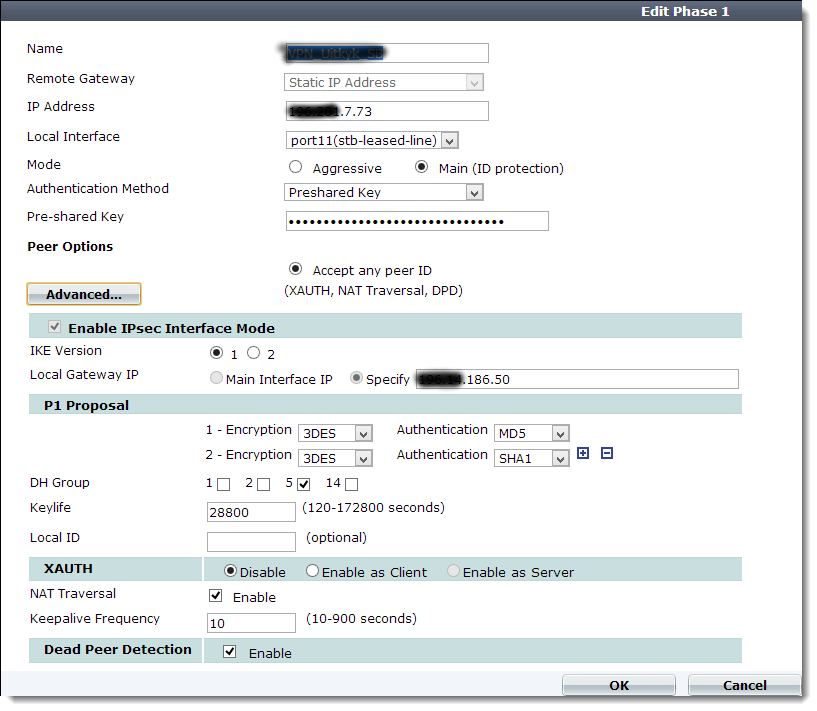Remove a P1 proposal with the minus icon
Screen dimensions: 817x711
607,453
